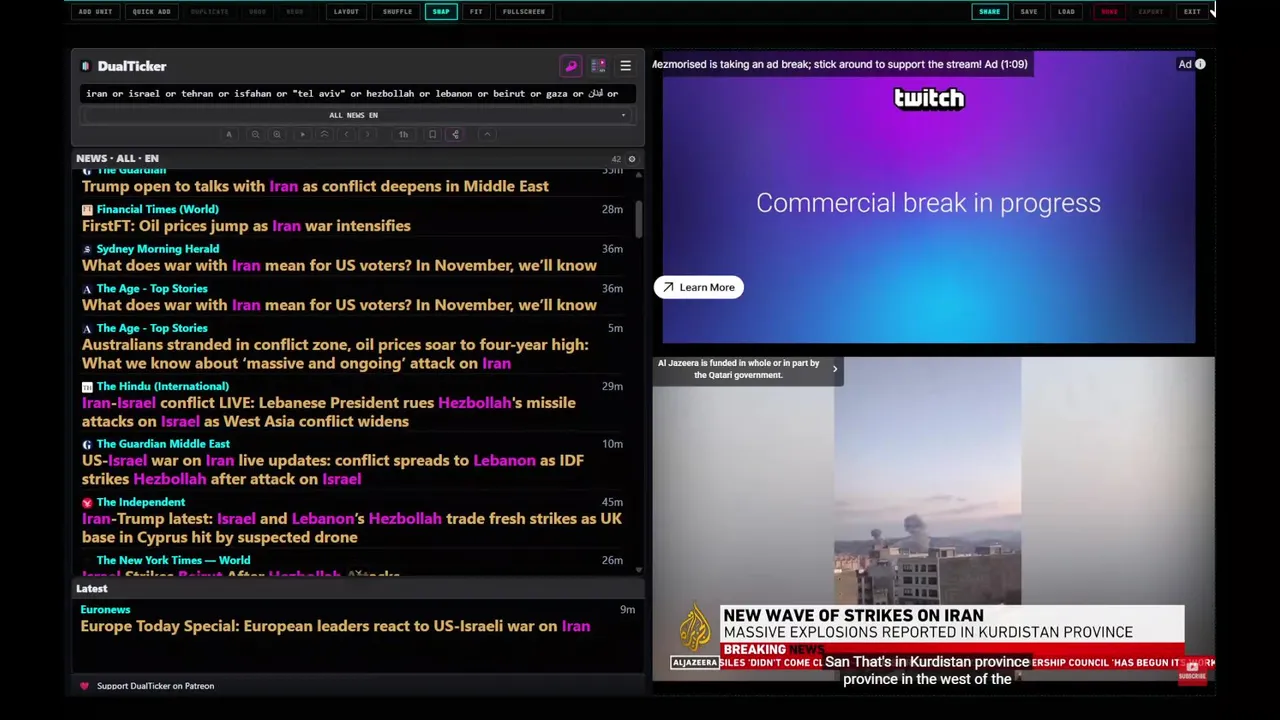Toggle the keyword highlight key icon

(x=571, y=66)
